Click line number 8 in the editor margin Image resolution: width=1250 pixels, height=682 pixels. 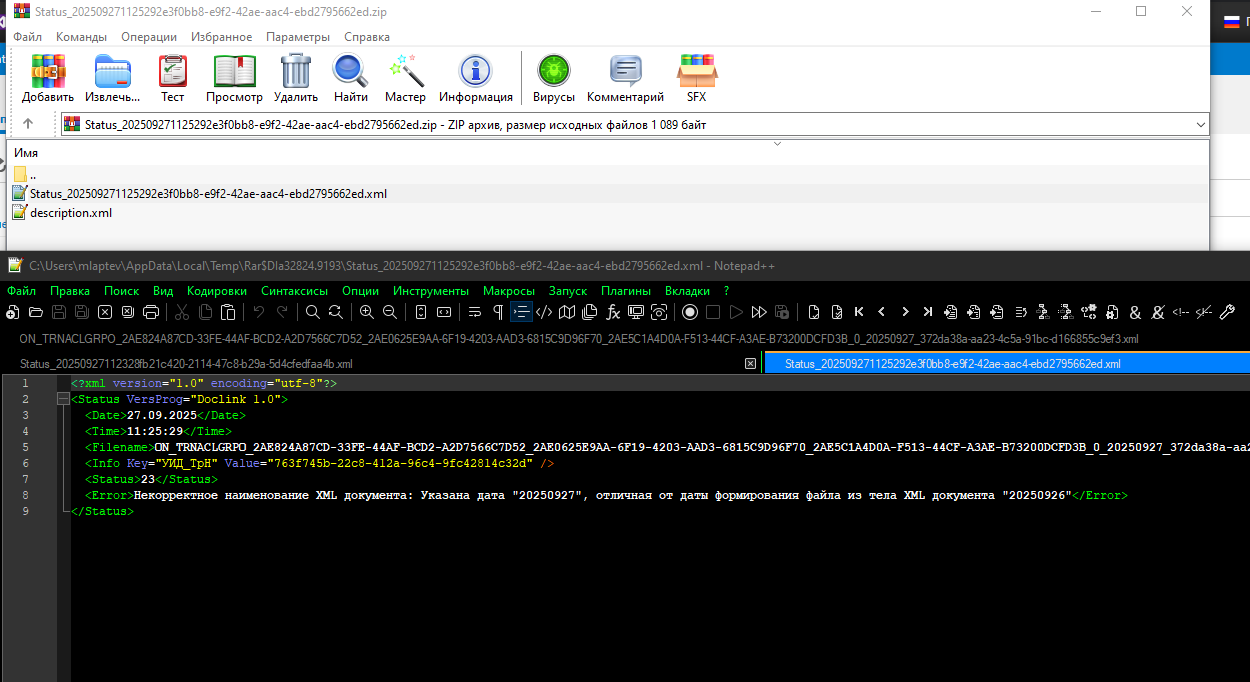25,495
